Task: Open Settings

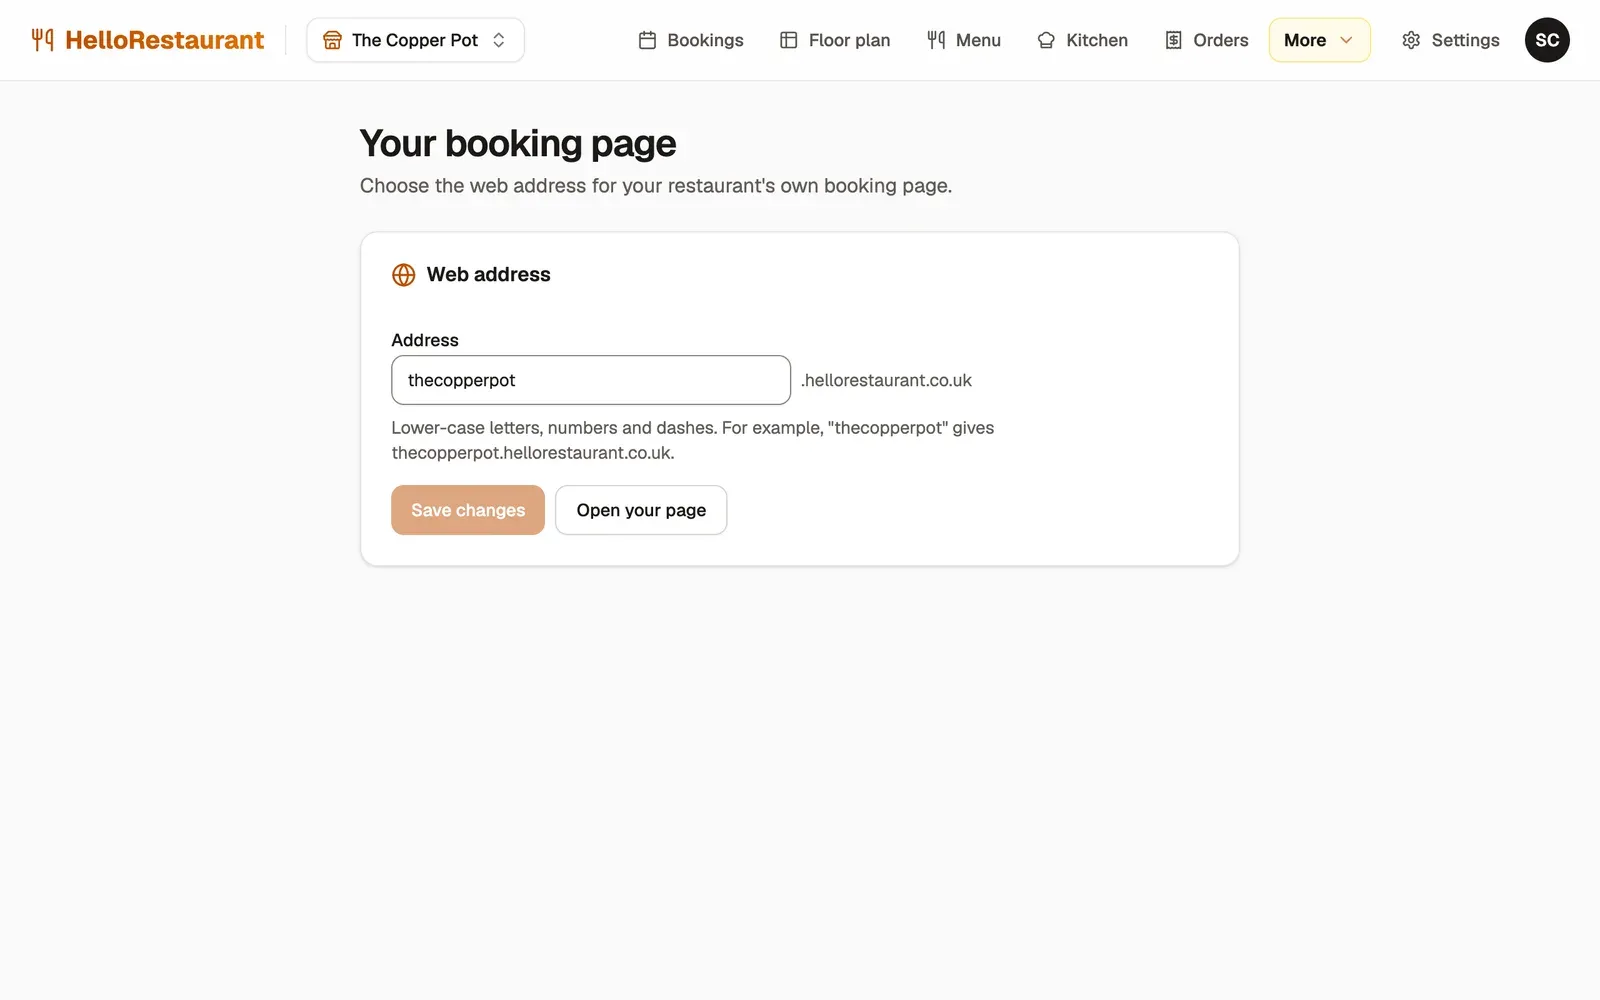Action: coord(1451,40)
